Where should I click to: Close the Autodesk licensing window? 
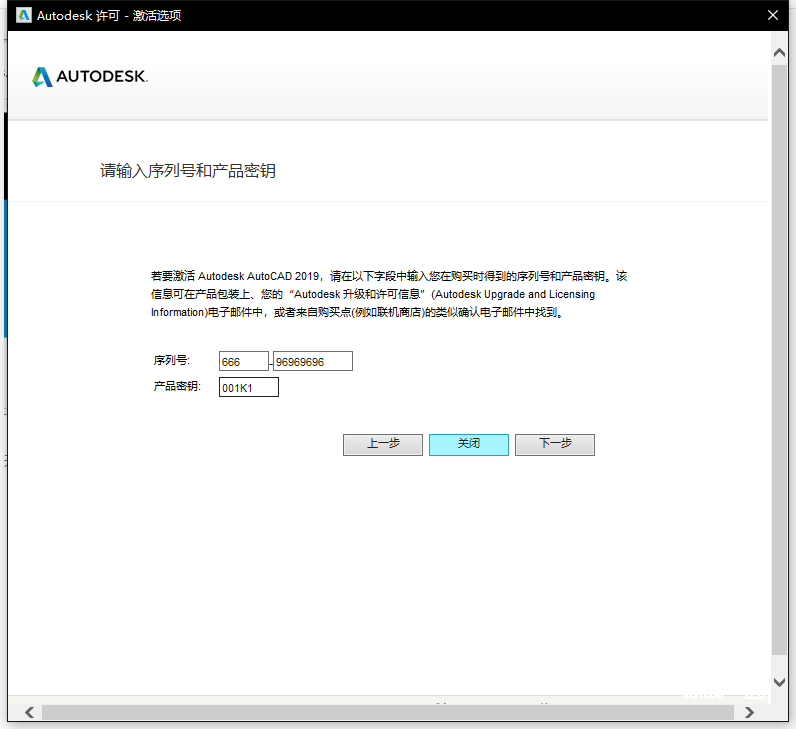point(770,15)
